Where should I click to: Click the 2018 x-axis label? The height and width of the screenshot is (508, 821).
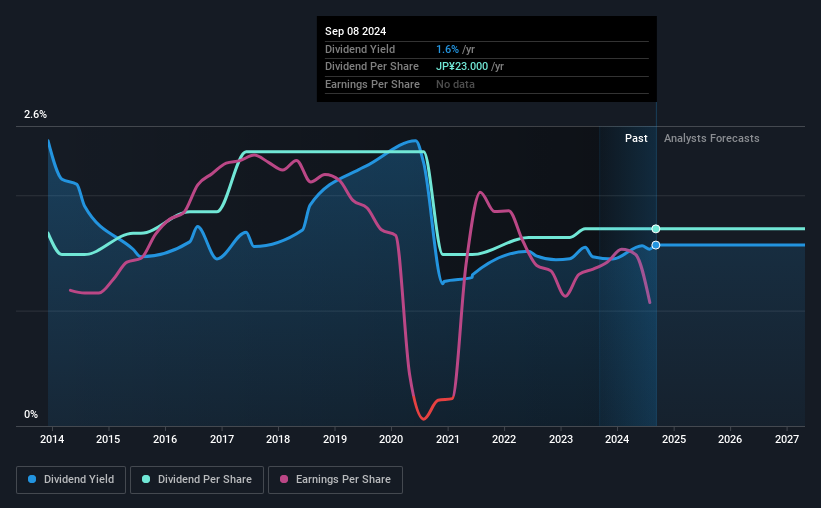(278, 439)
